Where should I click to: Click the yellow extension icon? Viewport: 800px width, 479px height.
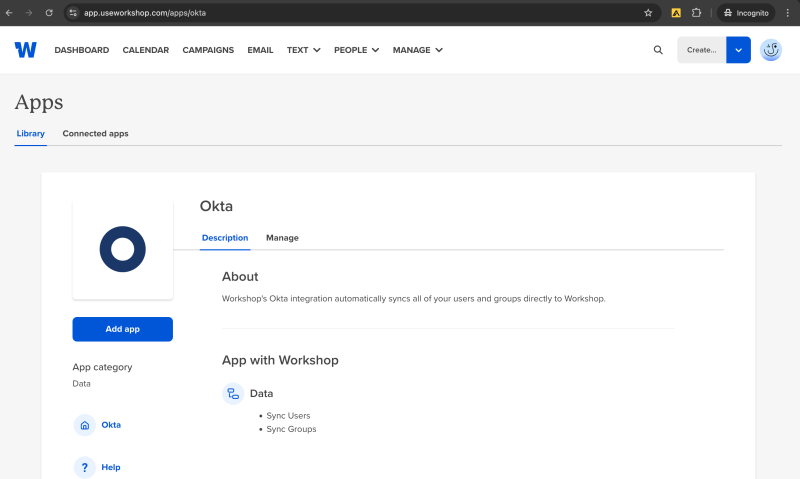point(676,13)
